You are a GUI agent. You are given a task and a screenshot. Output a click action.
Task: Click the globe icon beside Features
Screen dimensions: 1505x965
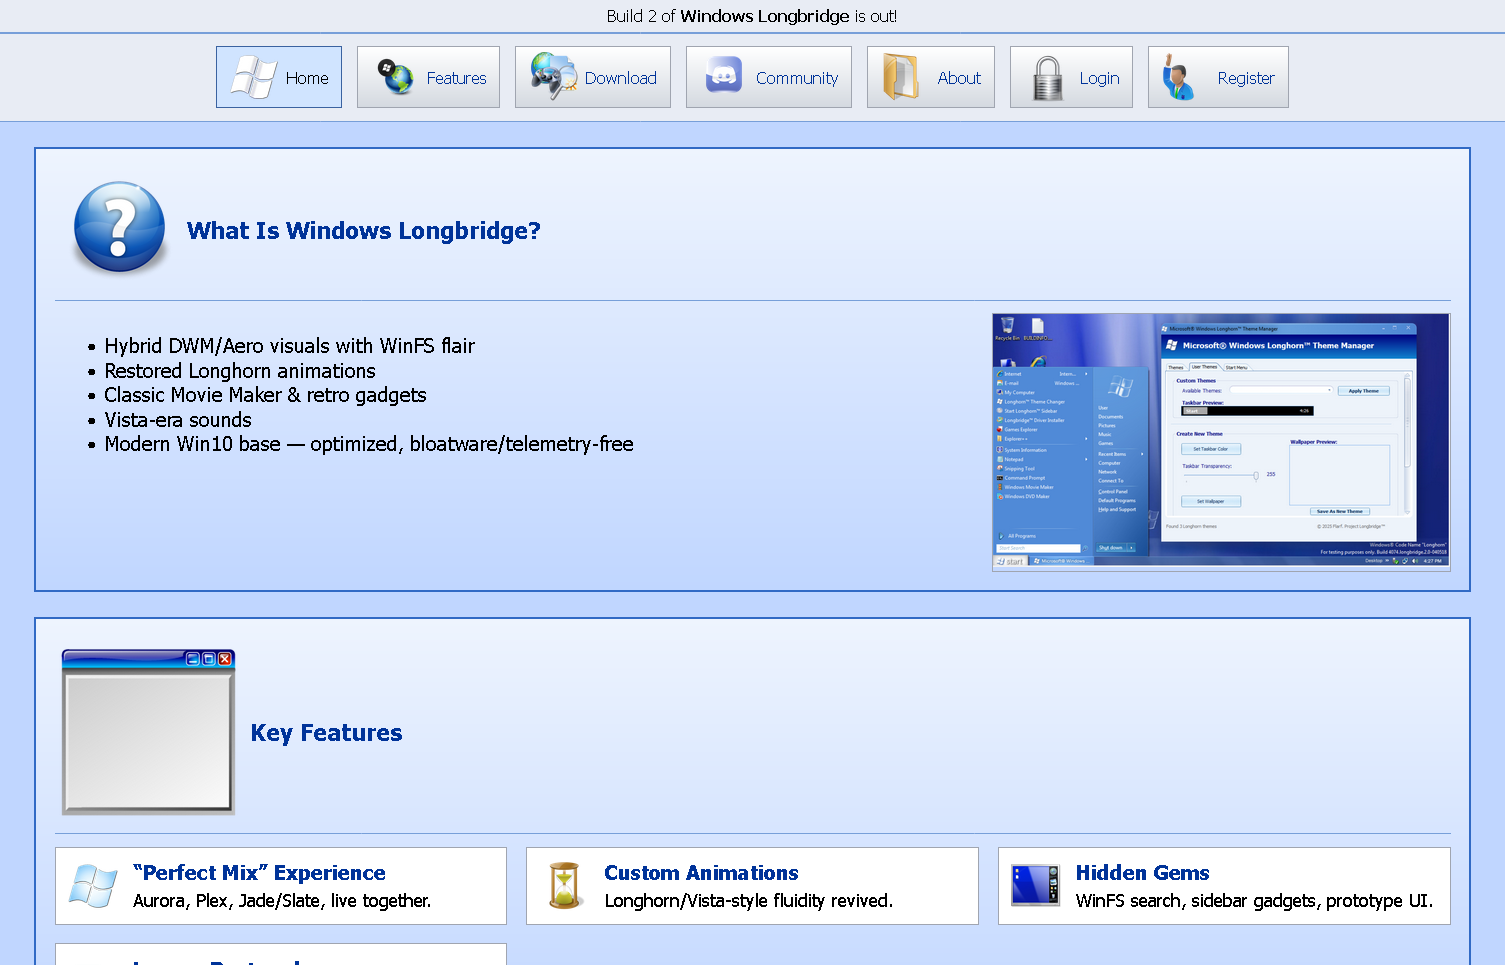(395, 77)
